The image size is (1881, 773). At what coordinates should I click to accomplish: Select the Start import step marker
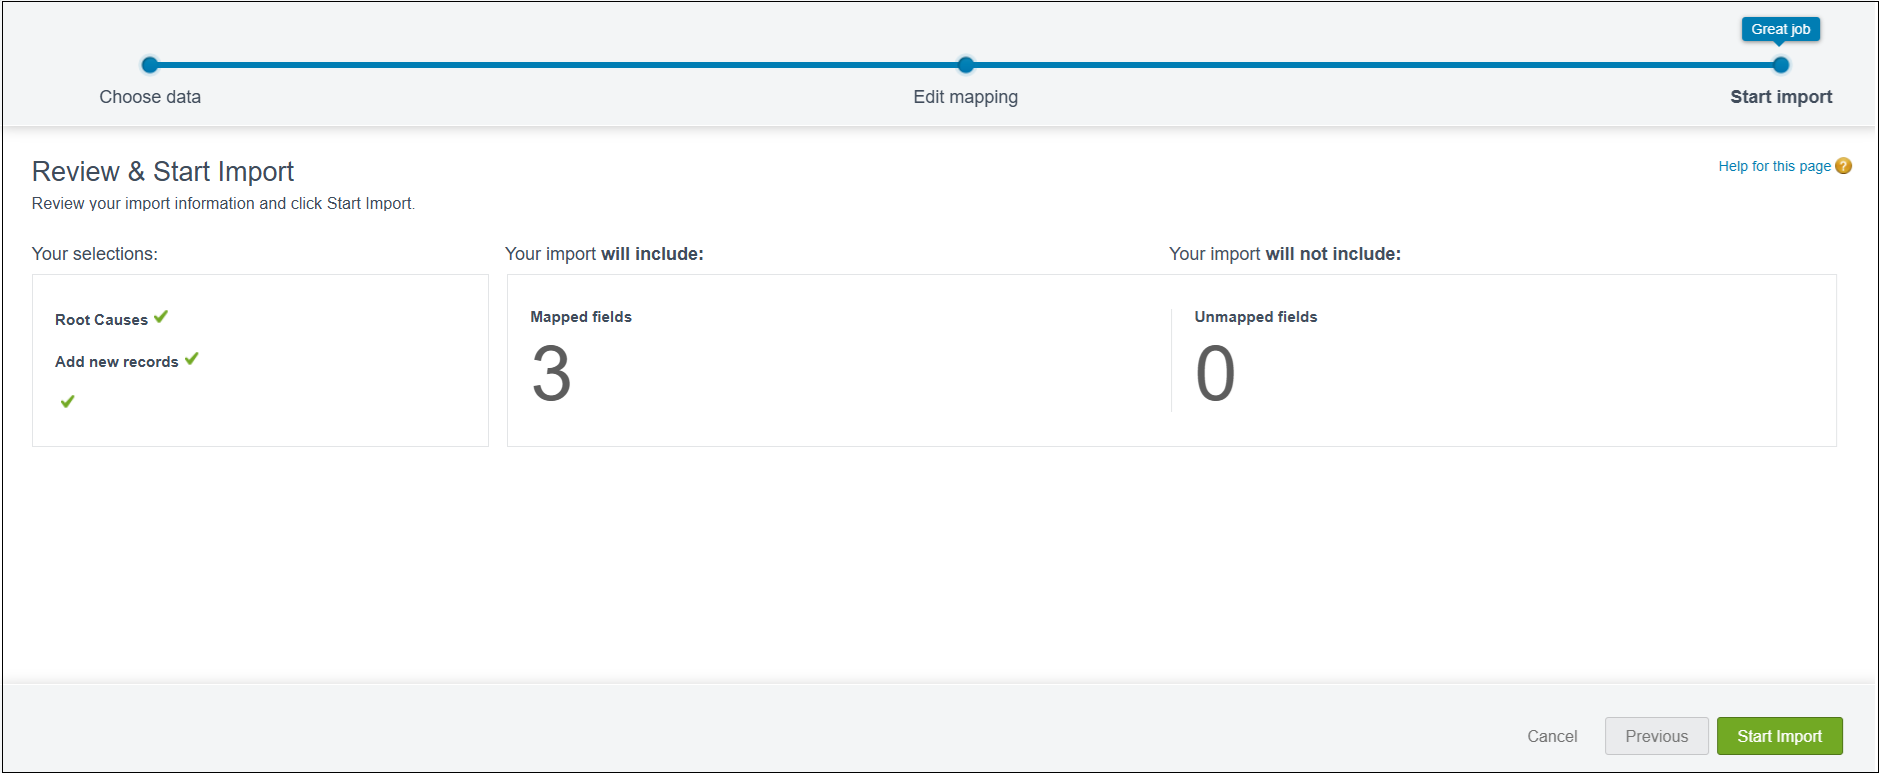coord(1780,65)
